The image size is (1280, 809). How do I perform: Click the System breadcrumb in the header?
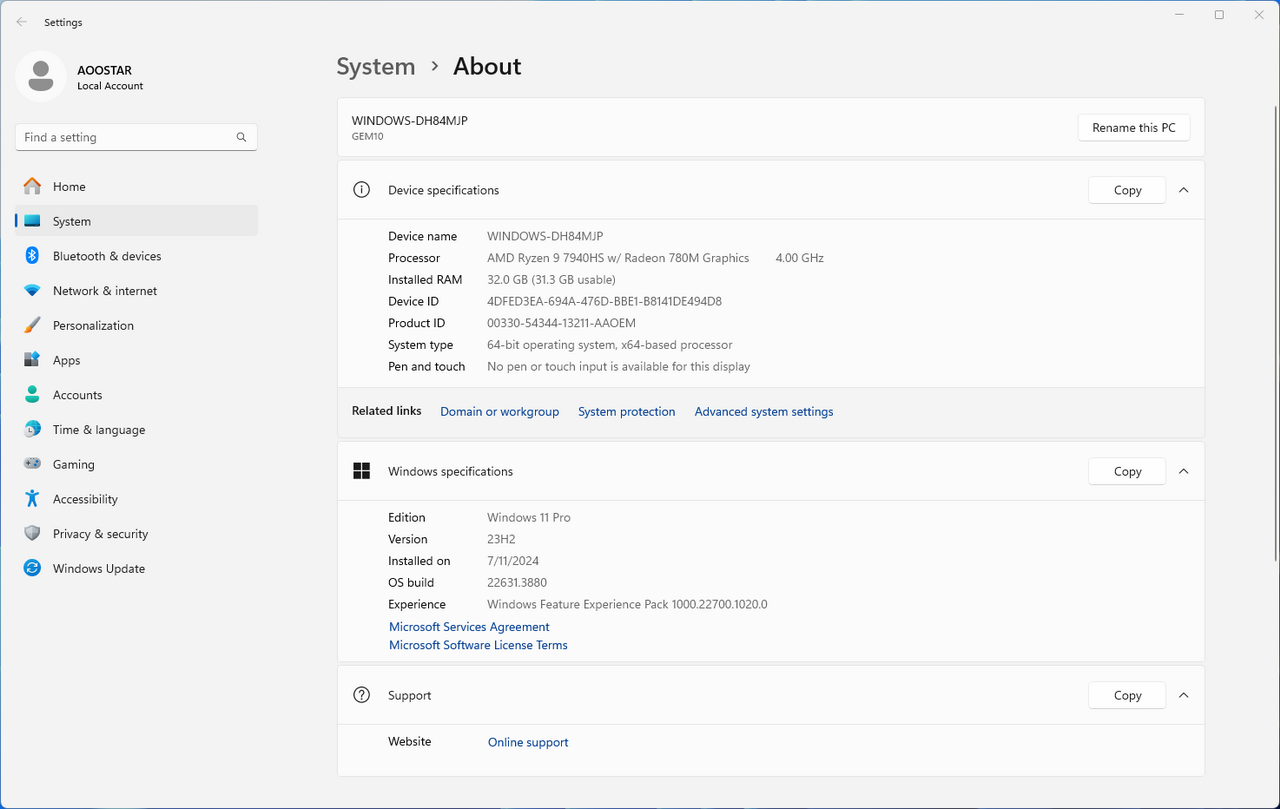click(376, 67)
